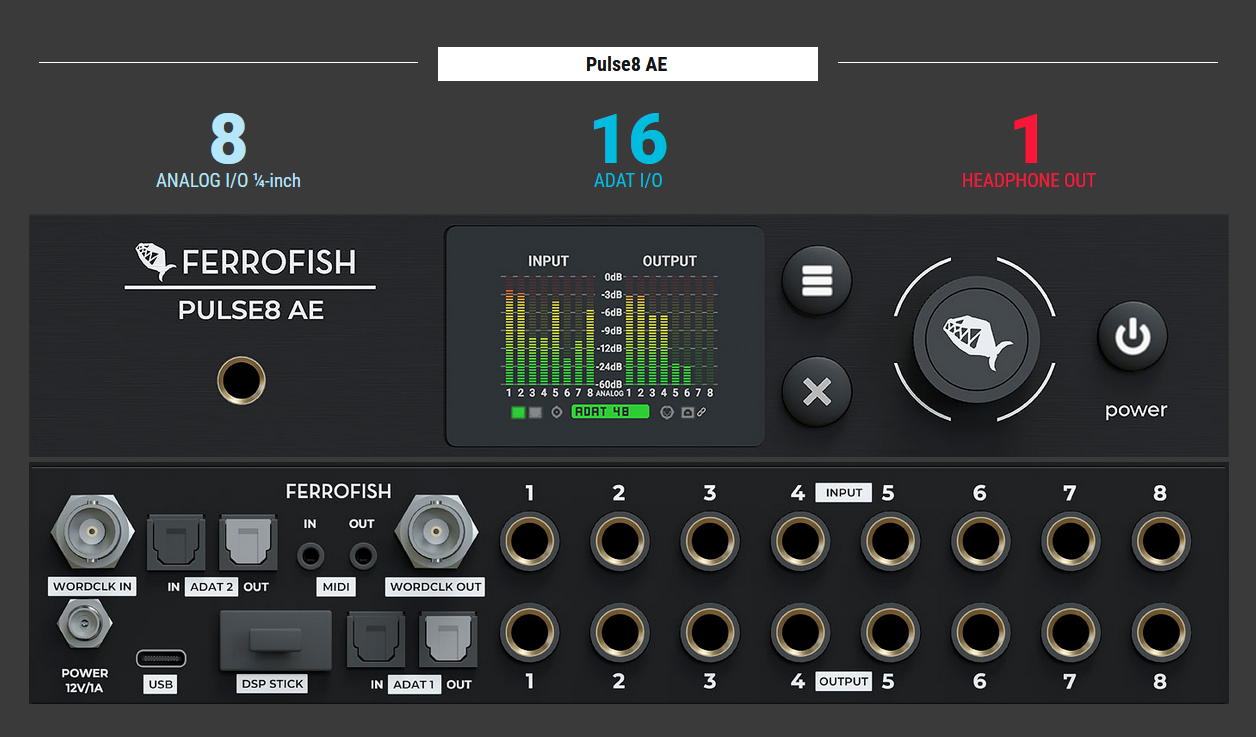Click the green ADAT 48 status field
The image size is (1256, 737).
pos(610,412)
